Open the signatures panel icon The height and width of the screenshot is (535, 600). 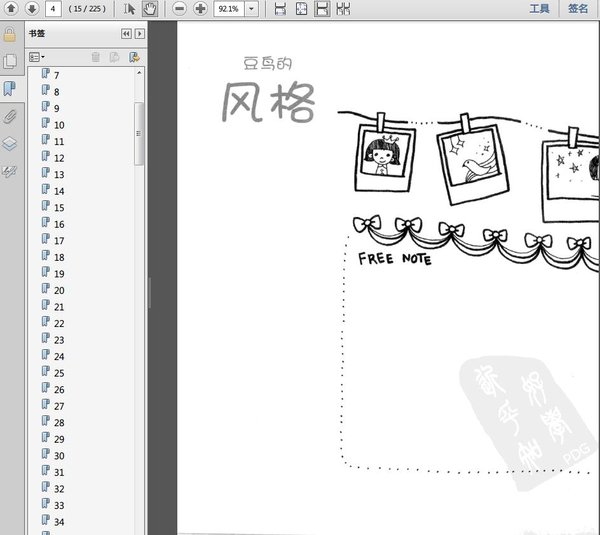click(x=10, y=171)
